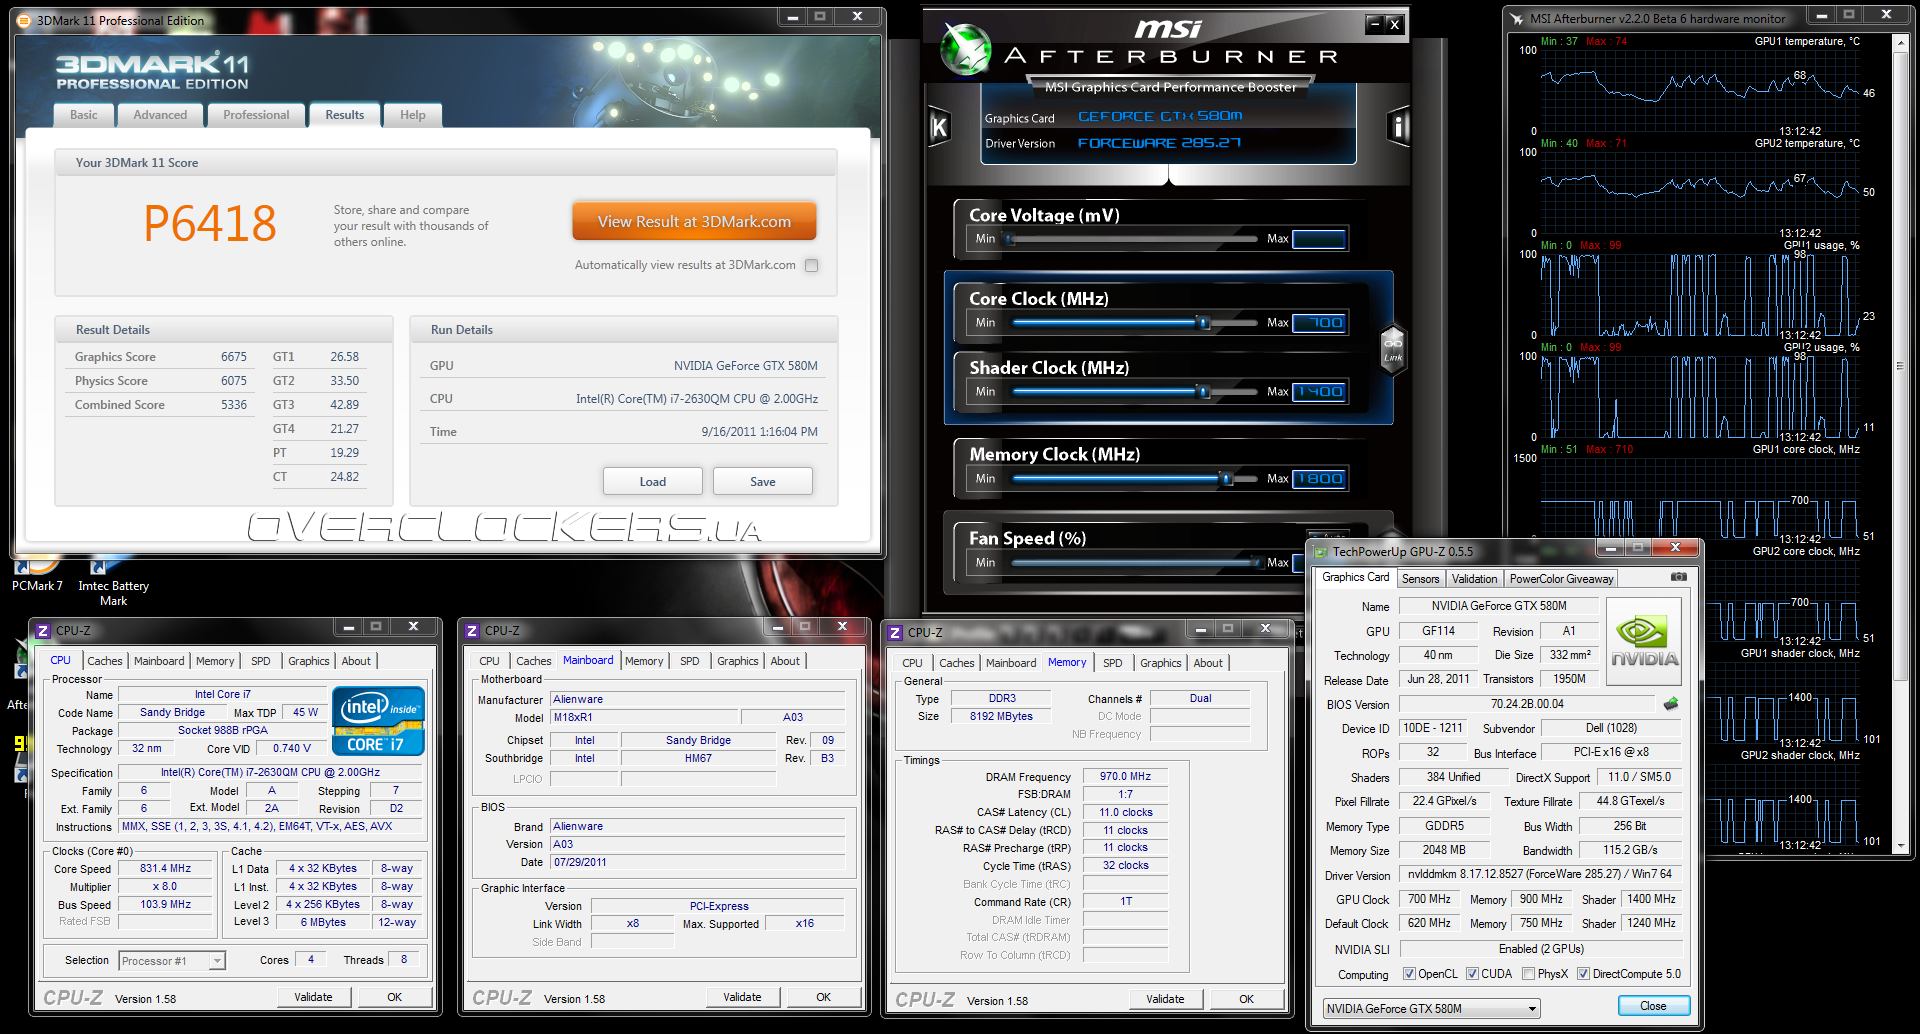Click the MSI Afterburner dragon logo

tap(966, 50)
